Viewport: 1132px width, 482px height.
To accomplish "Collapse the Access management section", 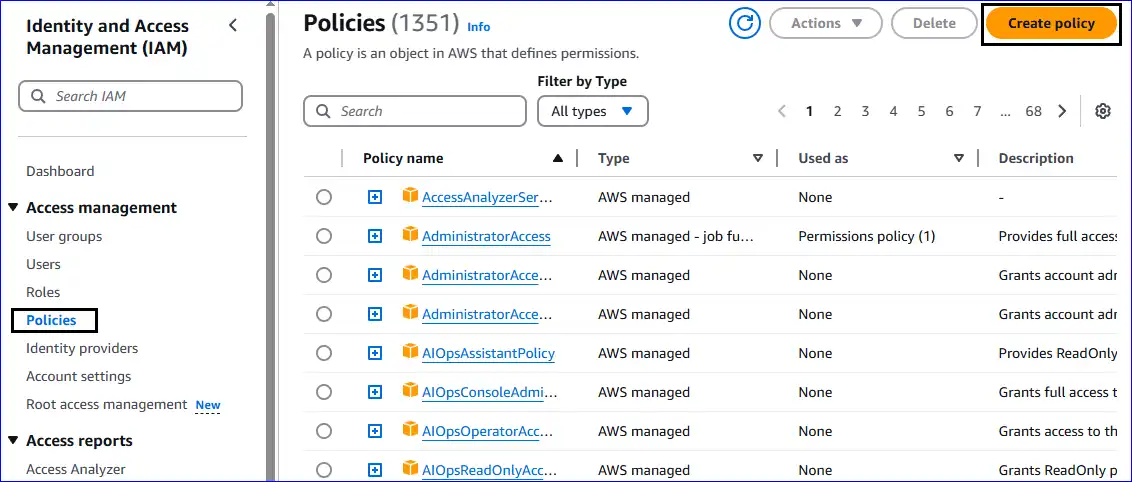I will click(x=13, y=208).
